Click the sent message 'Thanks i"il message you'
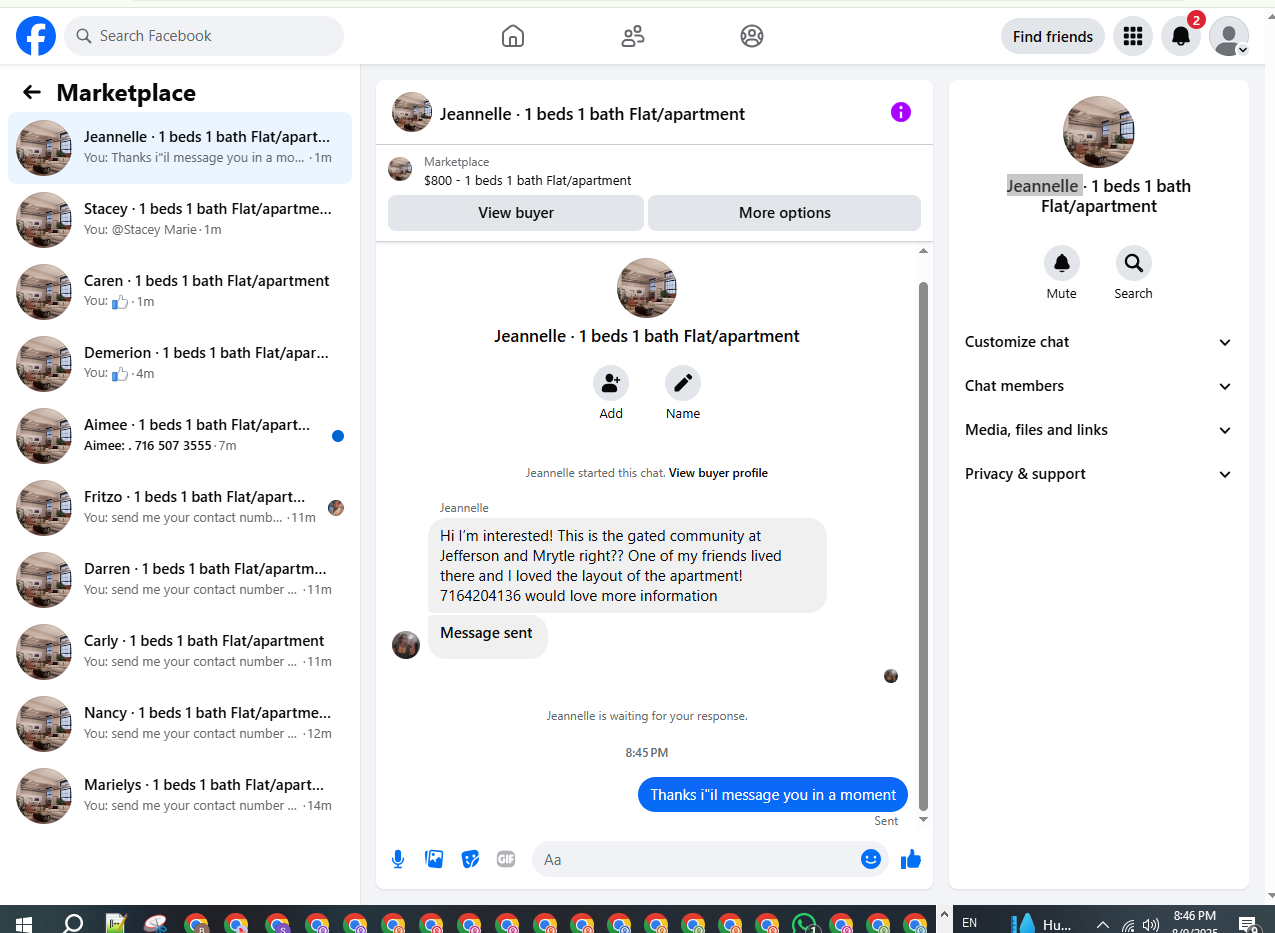 [x=773, y=795]
